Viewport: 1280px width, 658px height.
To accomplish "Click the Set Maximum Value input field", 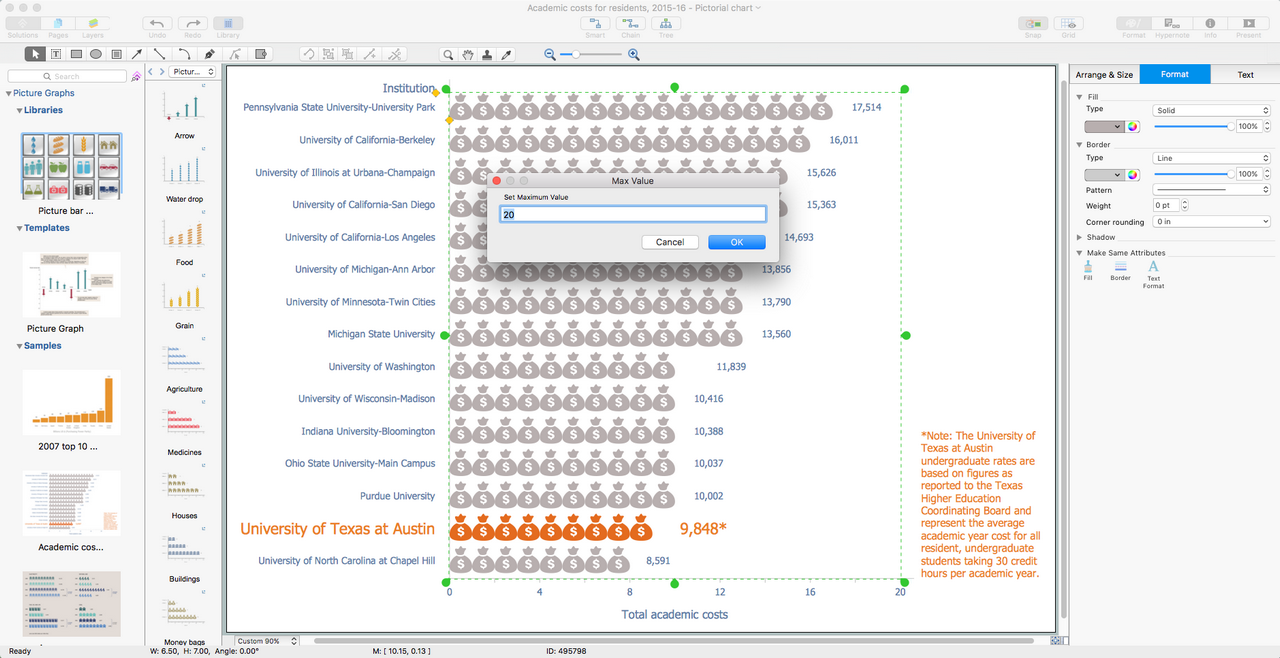I will pos(634,215).
